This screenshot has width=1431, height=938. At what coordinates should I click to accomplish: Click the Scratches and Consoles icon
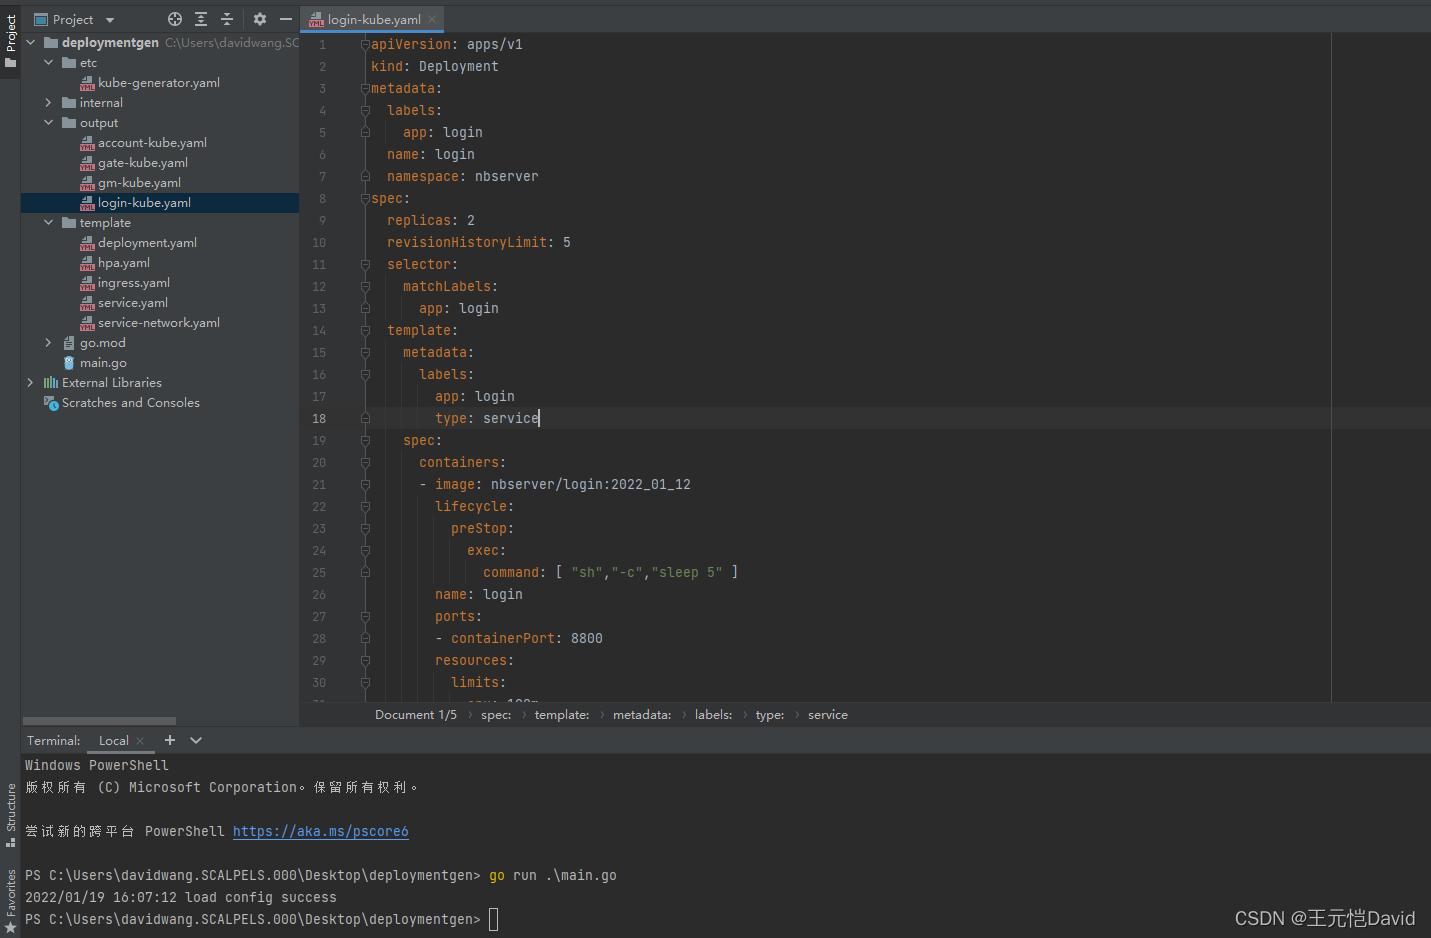pos(51,403)
